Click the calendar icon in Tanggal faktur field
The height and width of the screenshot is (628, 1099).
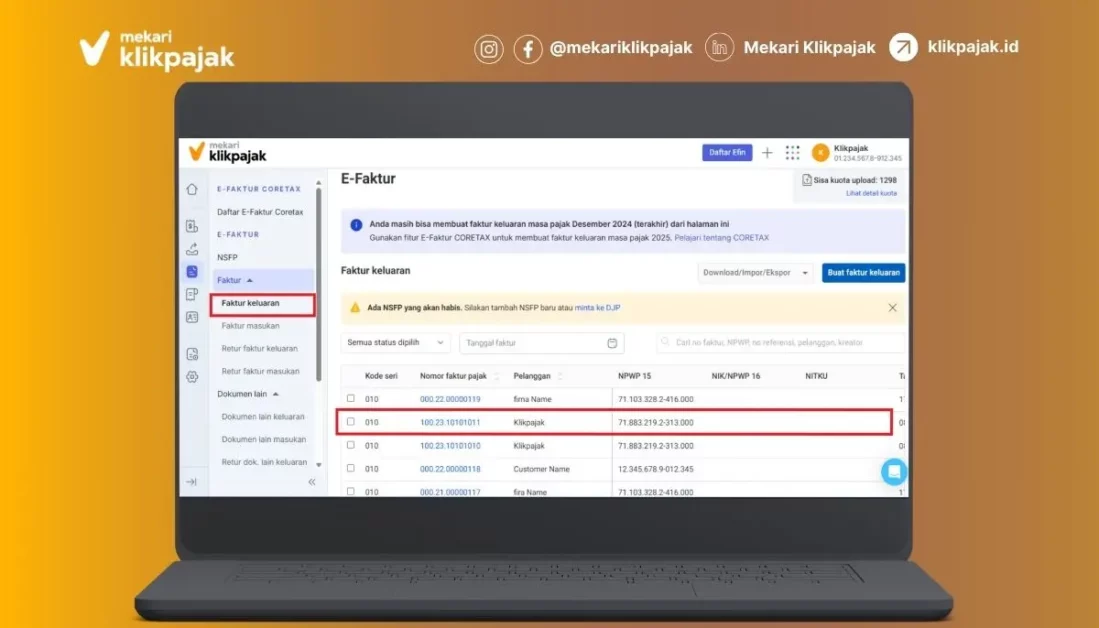click(x=612, y=343)
